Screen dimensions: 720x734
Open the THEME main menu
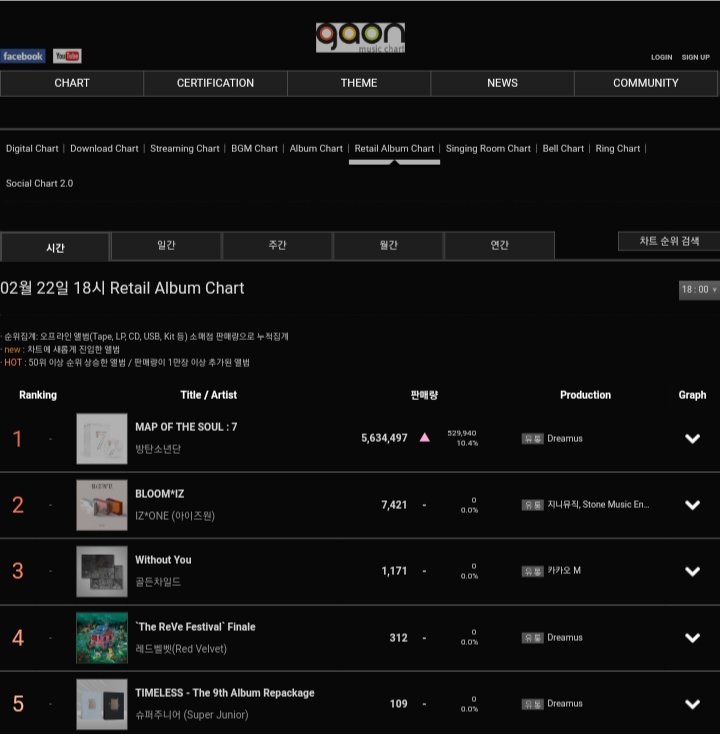point(359,83)
